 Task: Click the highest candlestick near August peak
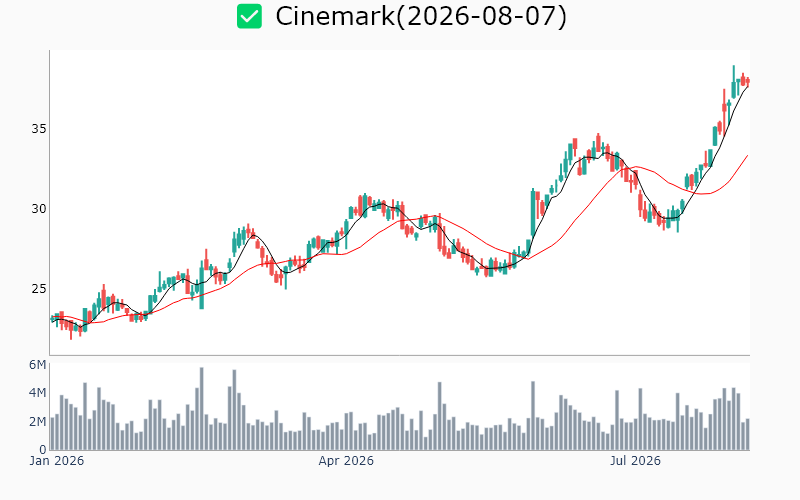tap(734, 82)
